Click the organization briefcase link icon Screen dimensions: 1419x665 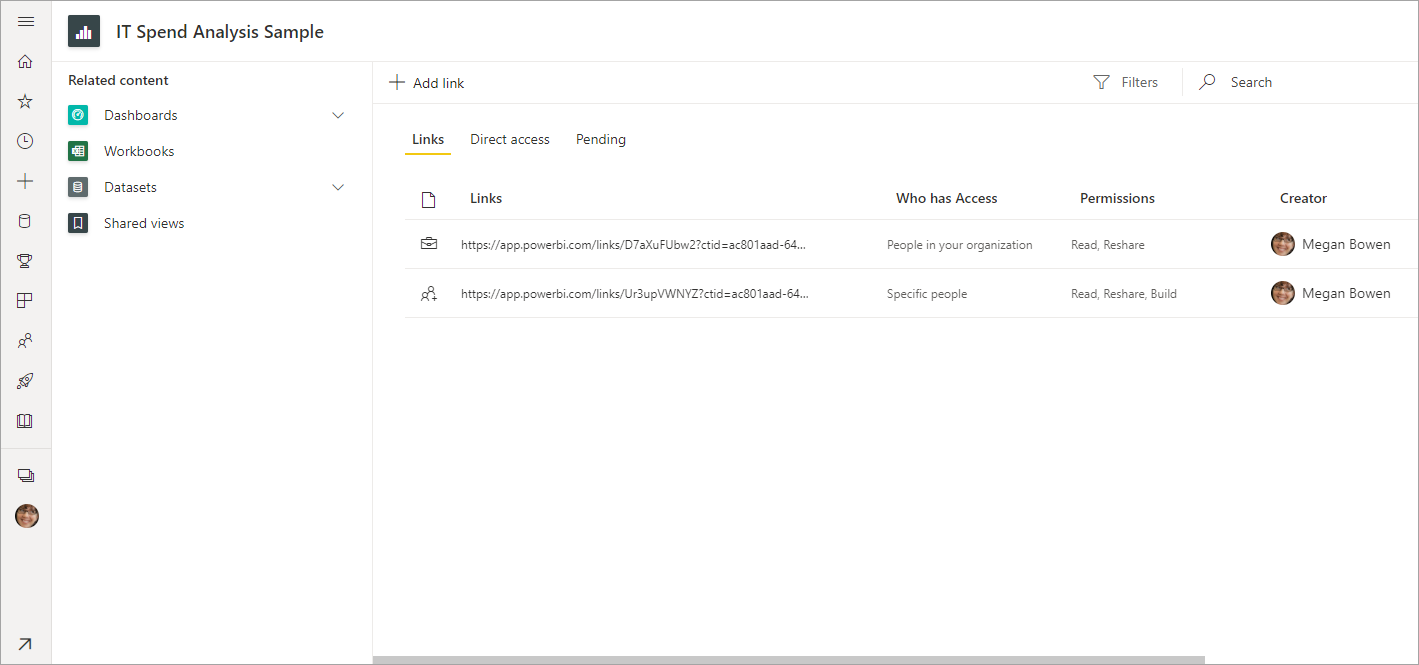pos(429,243)
